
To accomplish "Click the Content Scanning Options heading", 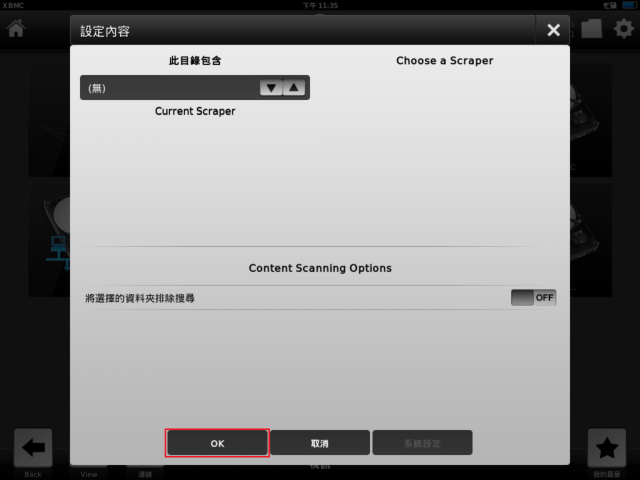I will coord(320,268).
